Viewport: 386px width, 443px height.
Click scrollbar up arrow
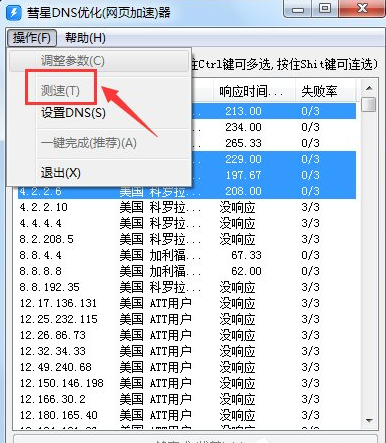[369, 88]
